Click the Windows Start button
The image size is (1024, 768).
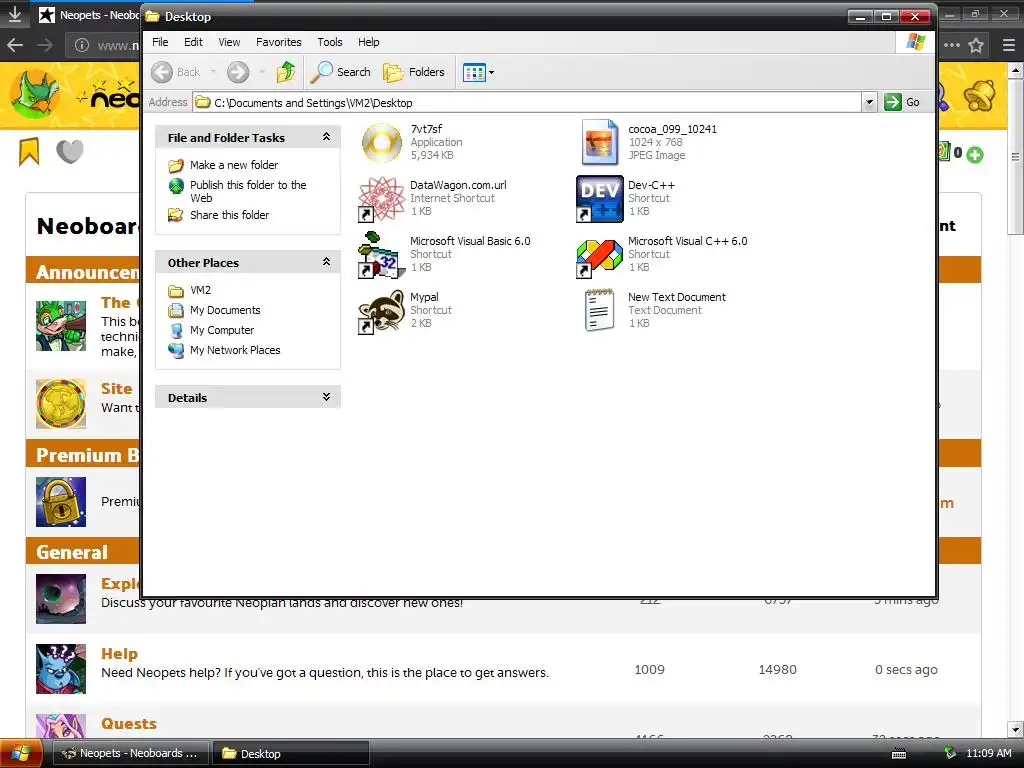tap(22, 753)
